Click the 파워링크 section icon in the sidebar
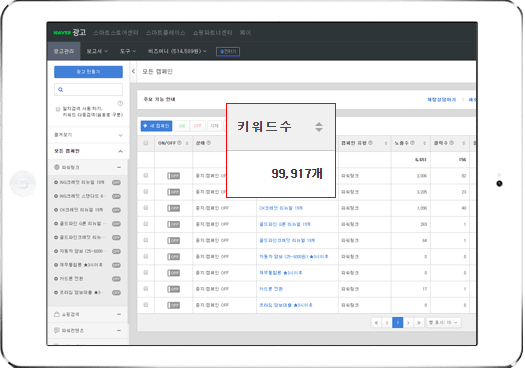This screenshot has height=368, width=525. point(57,167)
